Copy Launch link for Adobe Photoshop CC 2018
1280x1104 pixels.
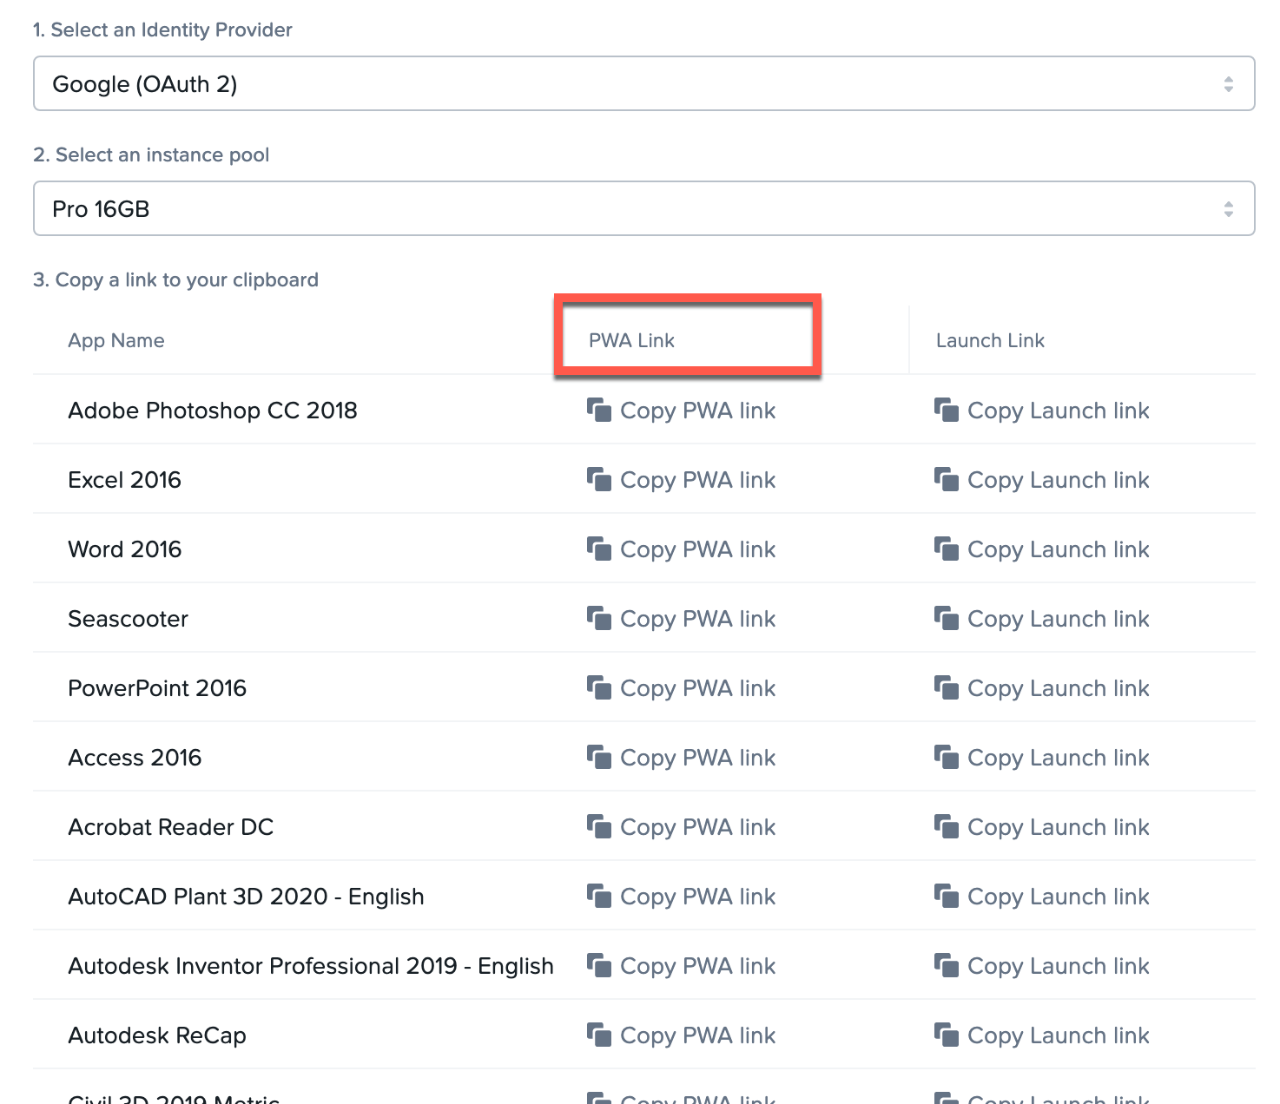1057,411
